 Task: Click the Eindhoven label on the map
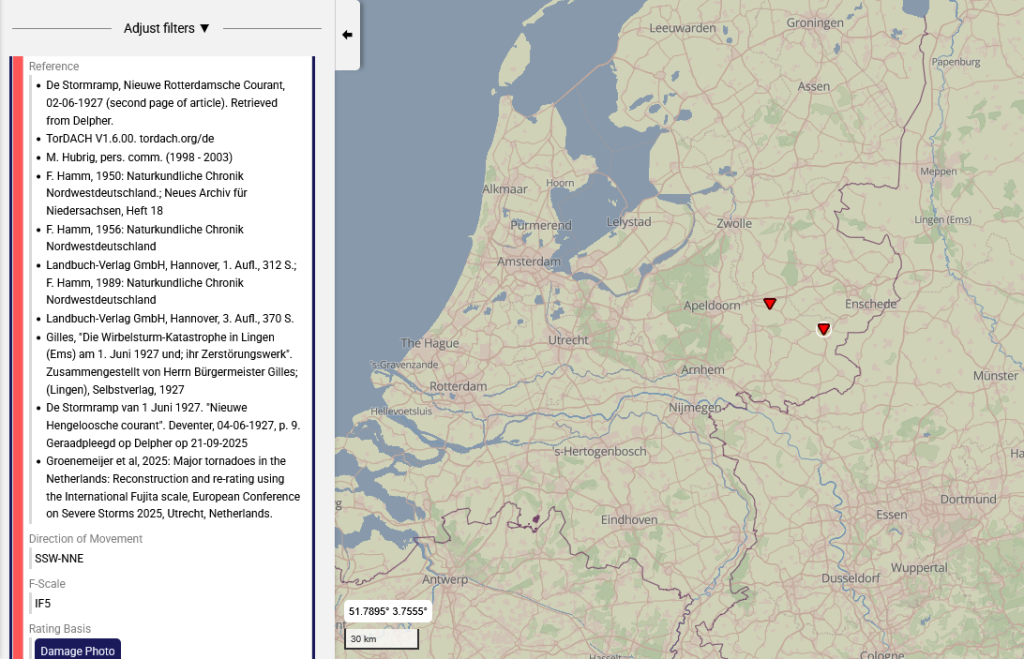point(629,520)
